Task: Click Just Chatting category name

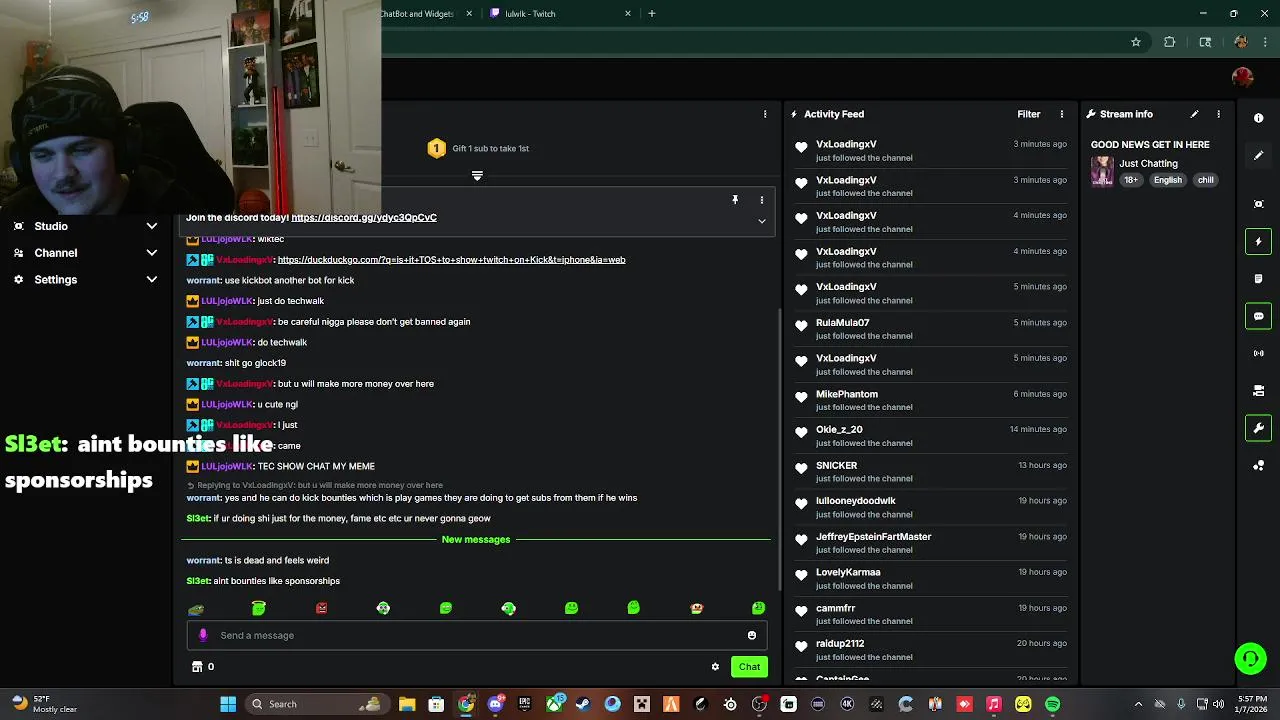Action: [x=1148, y=163]
